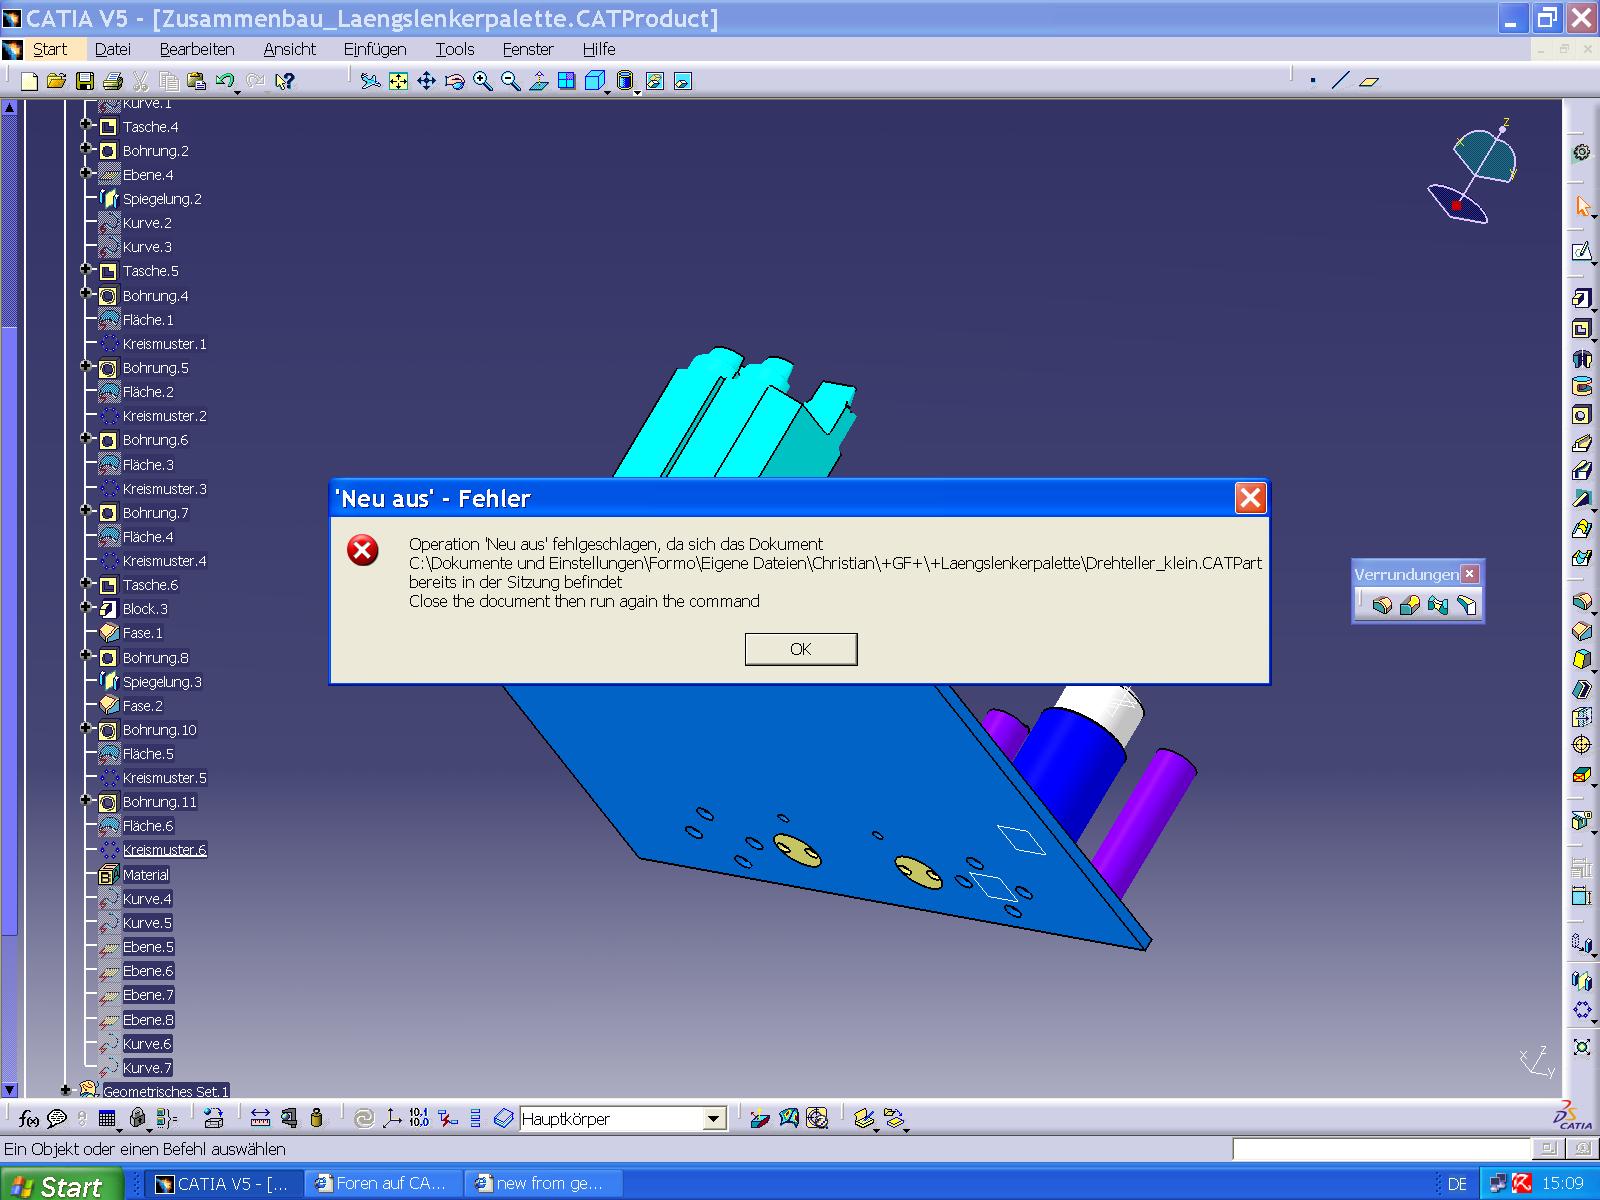Switch to 'Foren auf CA...' taskbar window
Screen dimensions: 1600x1200
(x=383, y=1183)
